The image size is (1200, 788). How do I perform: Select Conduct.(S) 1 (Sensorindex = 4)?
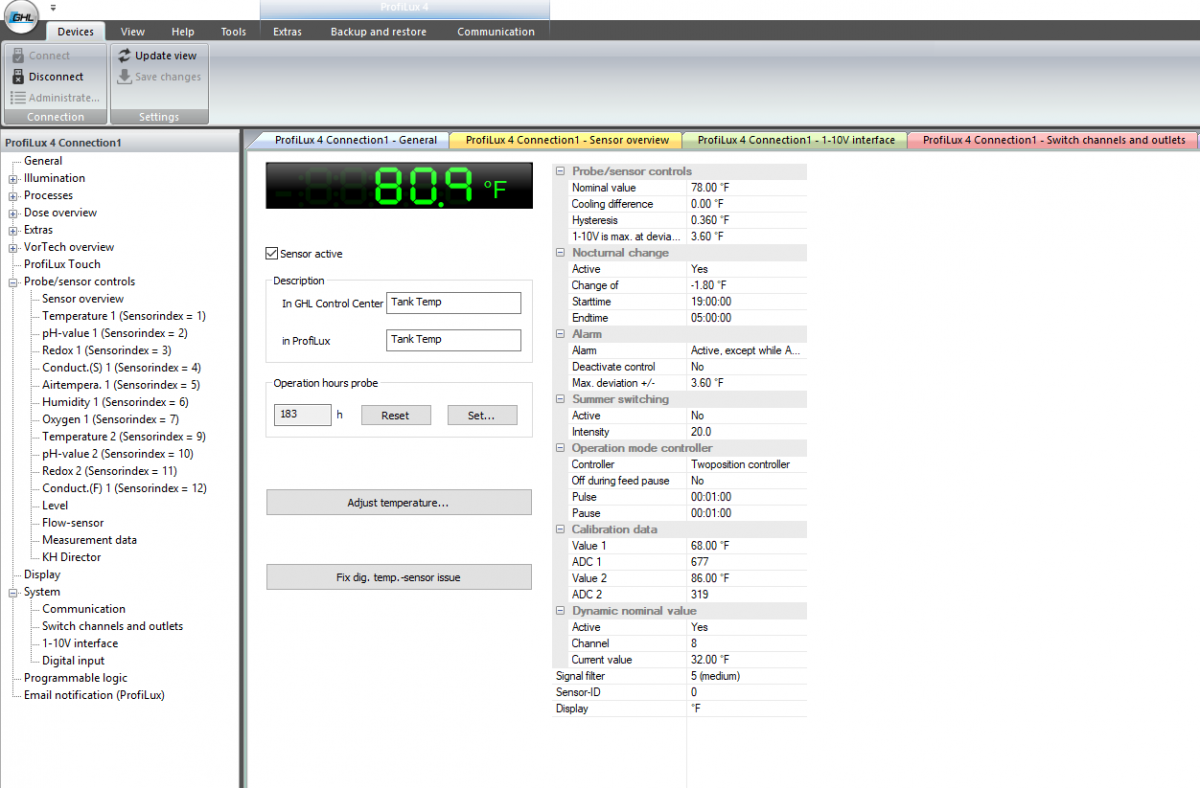click(121, 368)
